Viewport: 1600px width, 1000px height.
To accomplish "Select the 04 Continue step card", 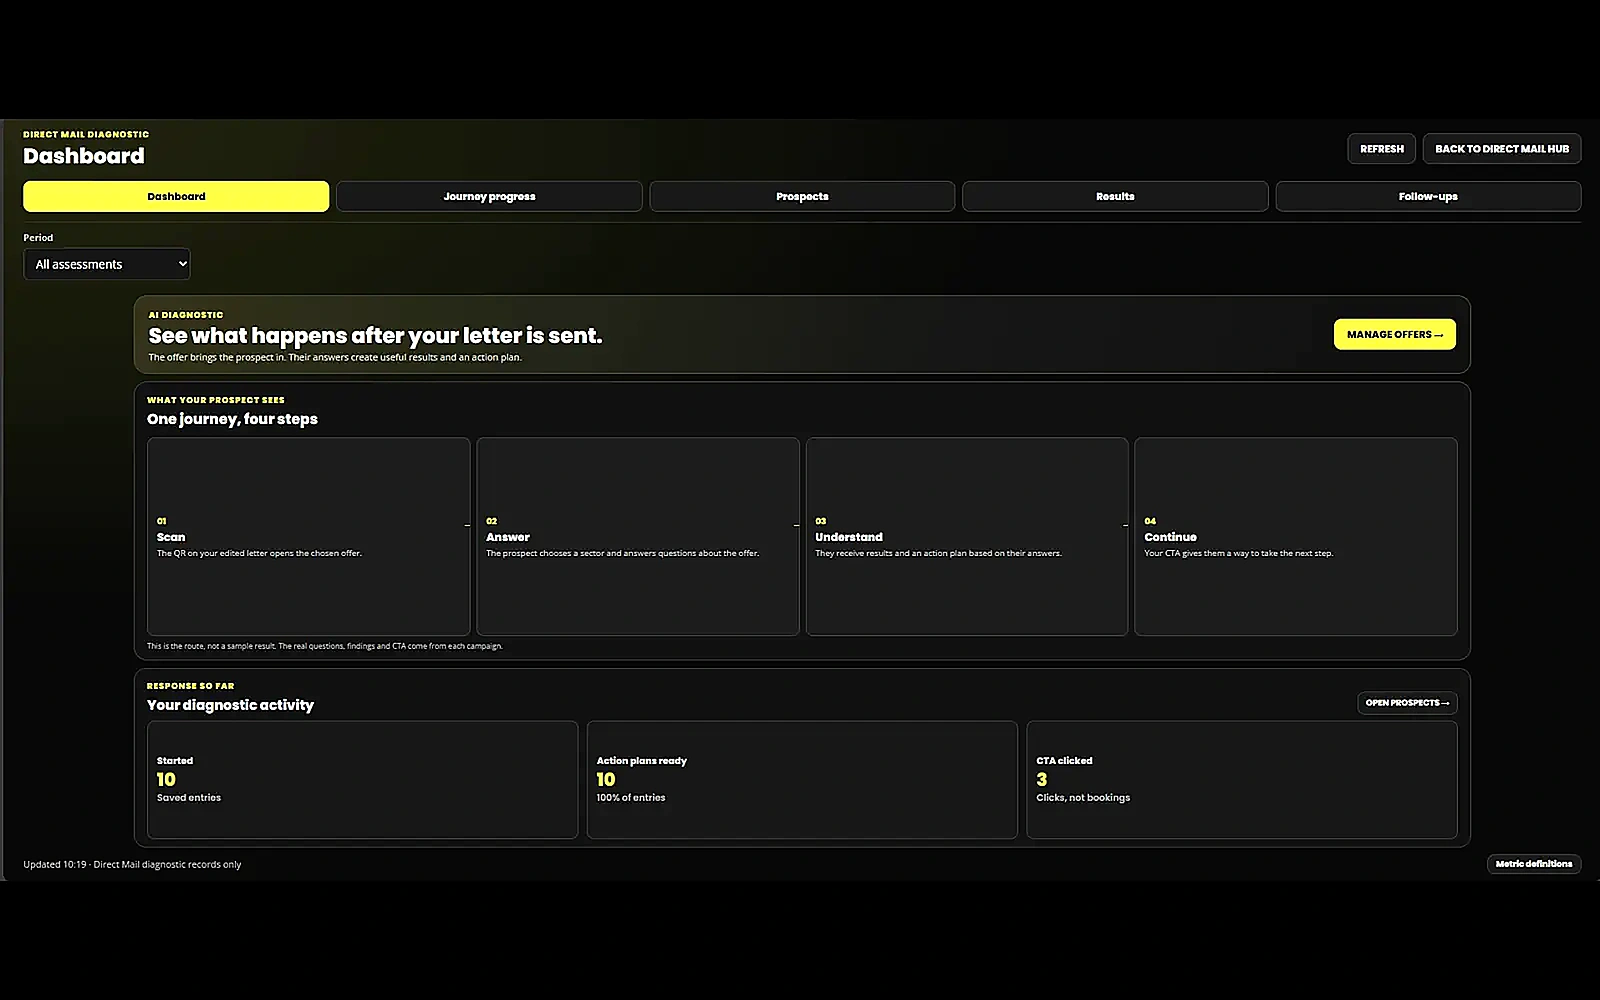I will coord(1296,536).
